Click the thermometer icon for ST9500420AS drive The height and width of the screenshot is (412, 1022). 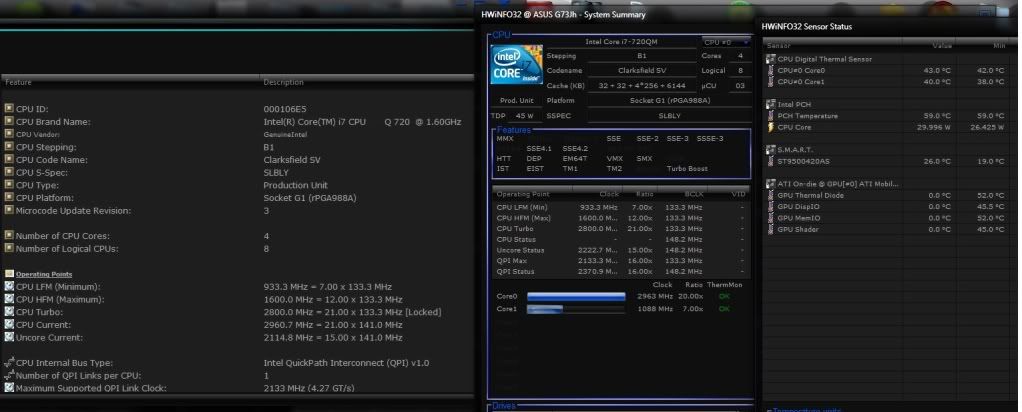pyautogui.click(x=771, y=161)
